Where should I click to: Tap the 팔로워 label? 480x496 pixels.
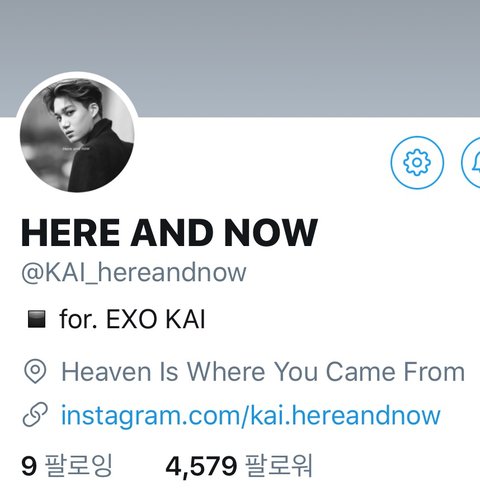279,466
